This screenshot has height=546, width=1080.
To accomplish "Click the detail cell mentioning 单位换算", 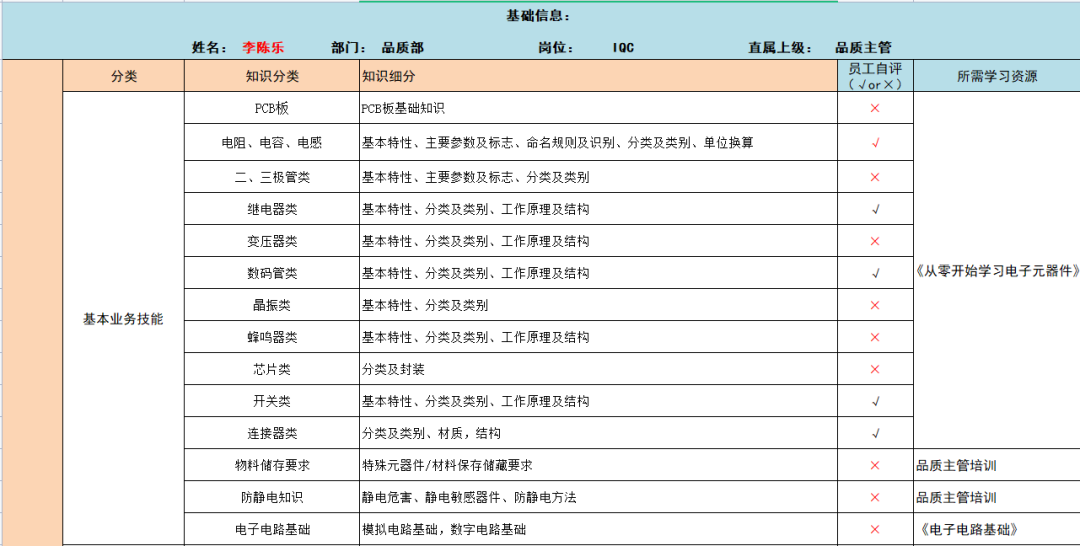I will pos(599,143).
